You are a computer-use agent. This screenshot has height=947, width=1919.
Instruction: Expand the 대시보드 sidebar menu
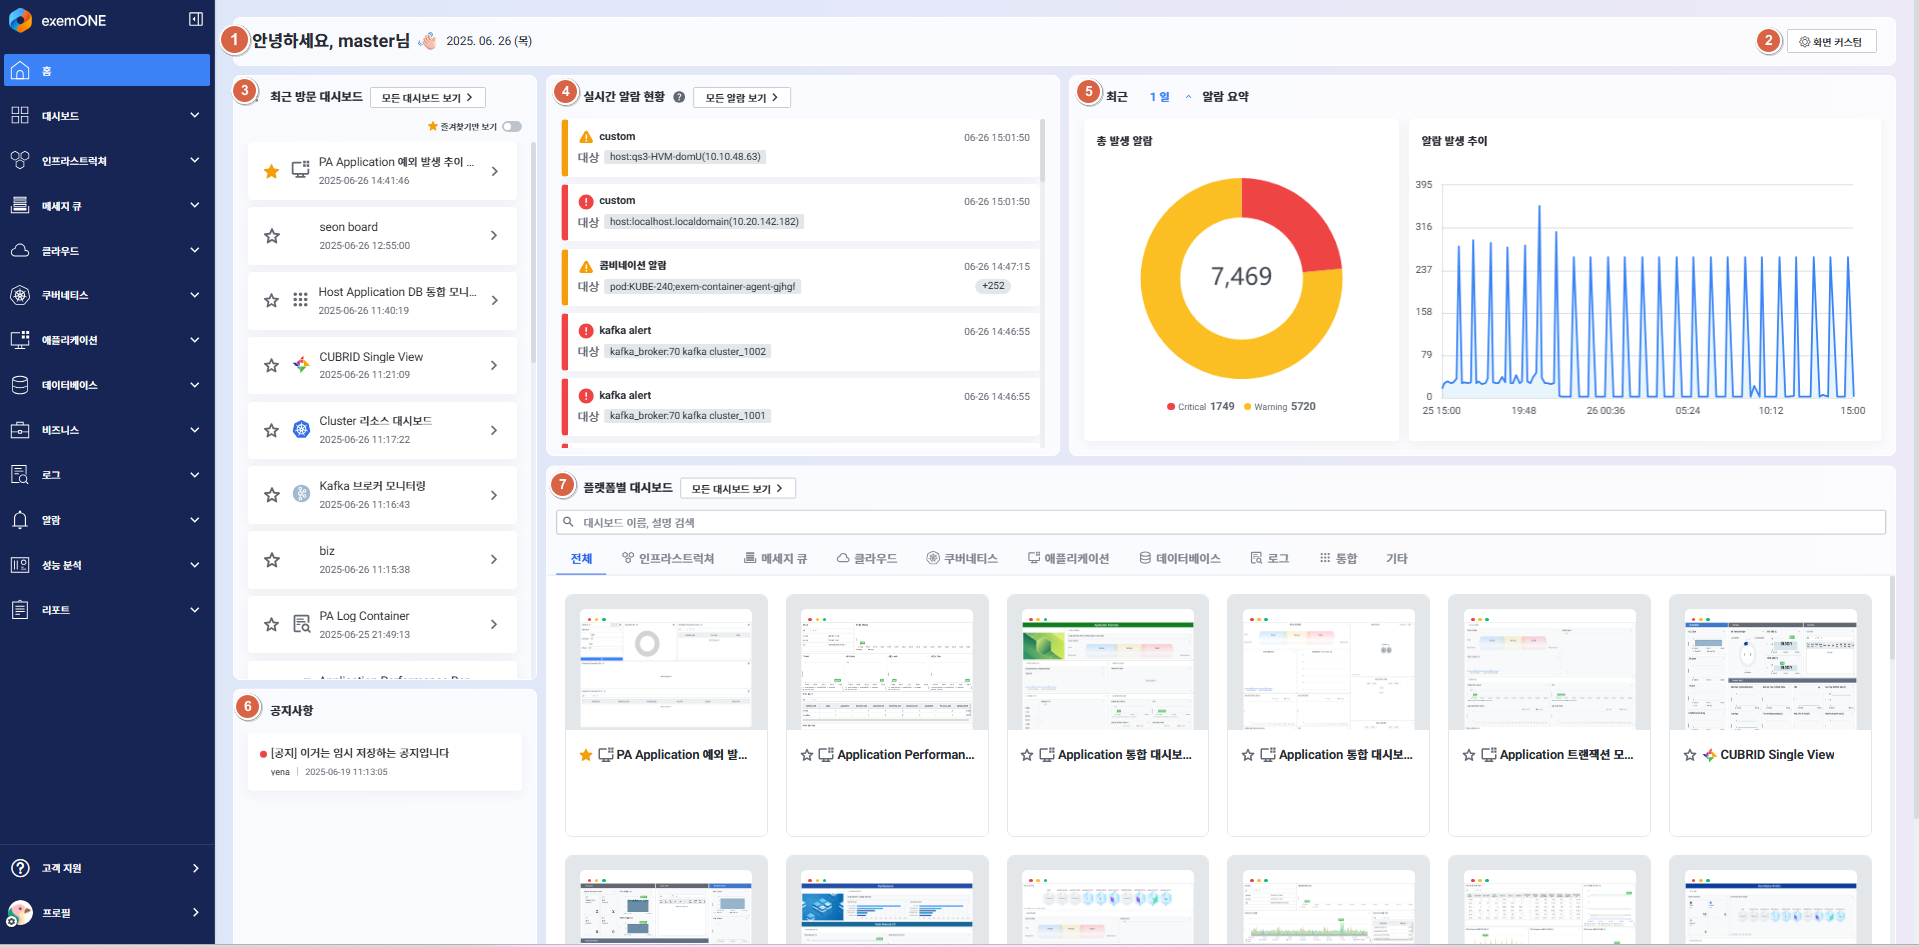[105, 116]
